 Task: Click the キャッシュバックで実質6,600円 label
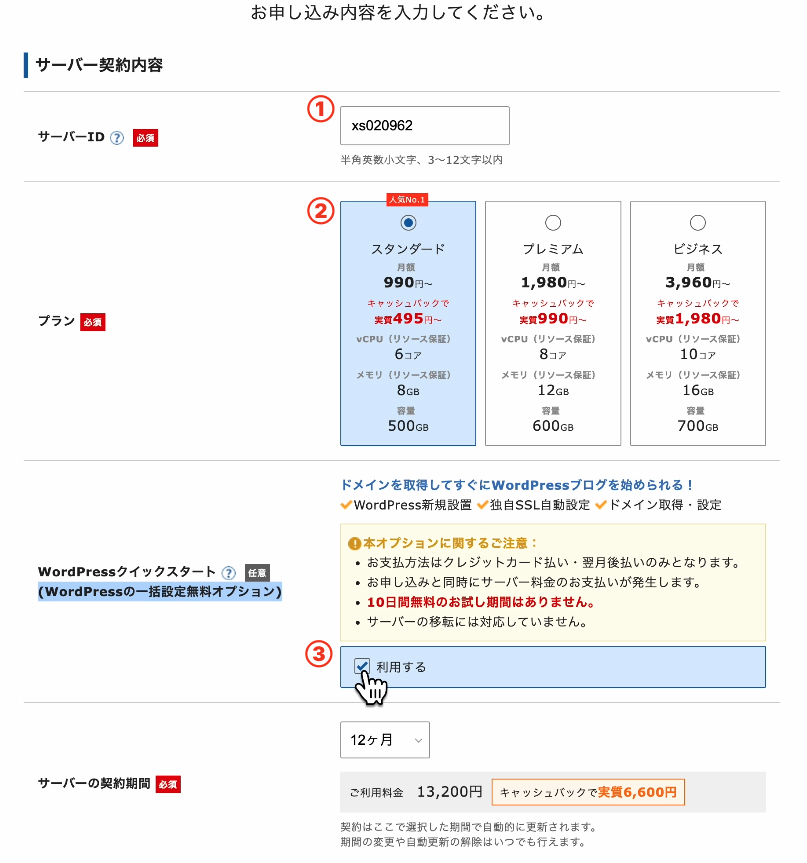click(x=587, y=791)
